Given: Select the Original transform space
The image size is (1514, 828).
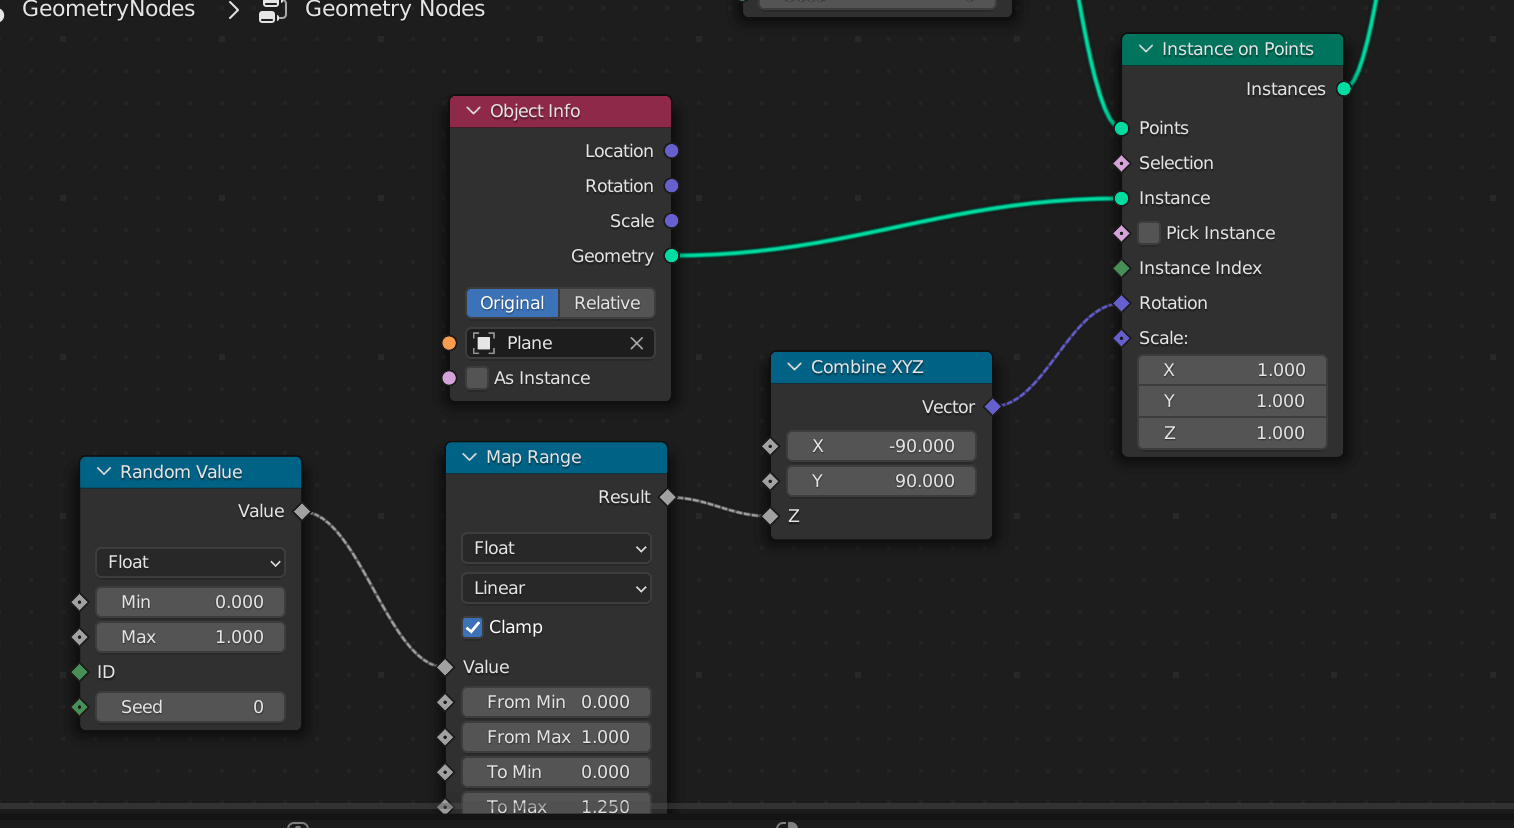Looking at the screenshot, I should coord(512,303).
